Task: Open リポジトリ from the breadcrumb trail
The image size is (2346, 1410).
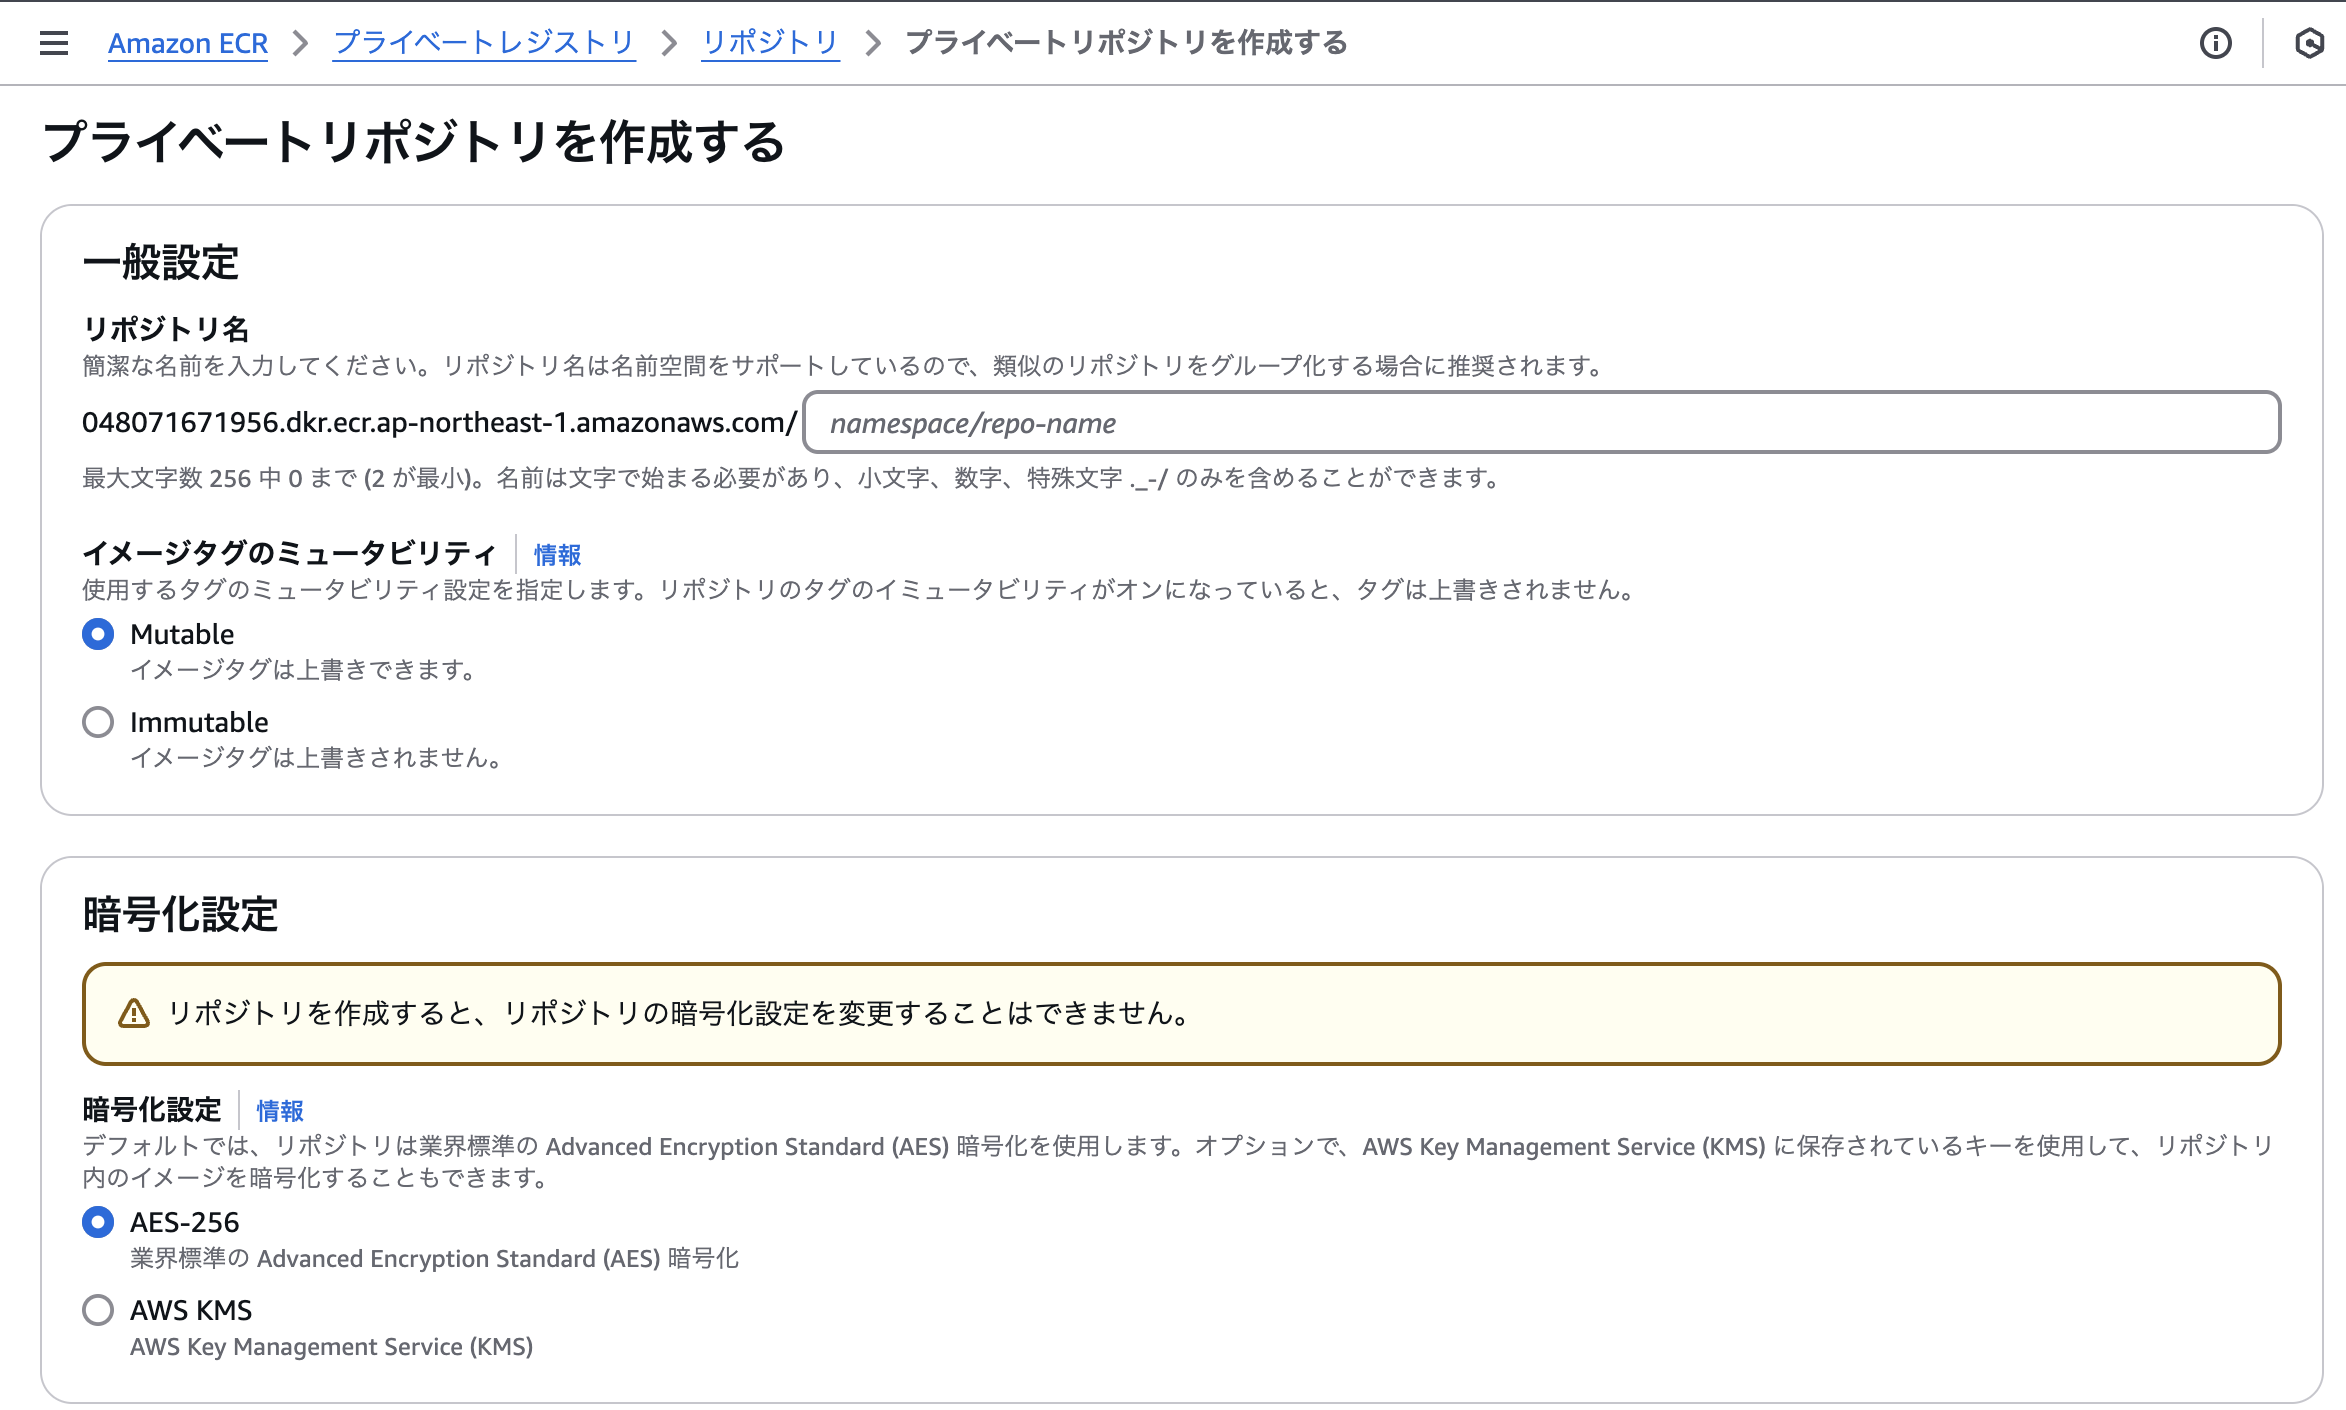Action: pyautogui.click(x=770, y=43)
